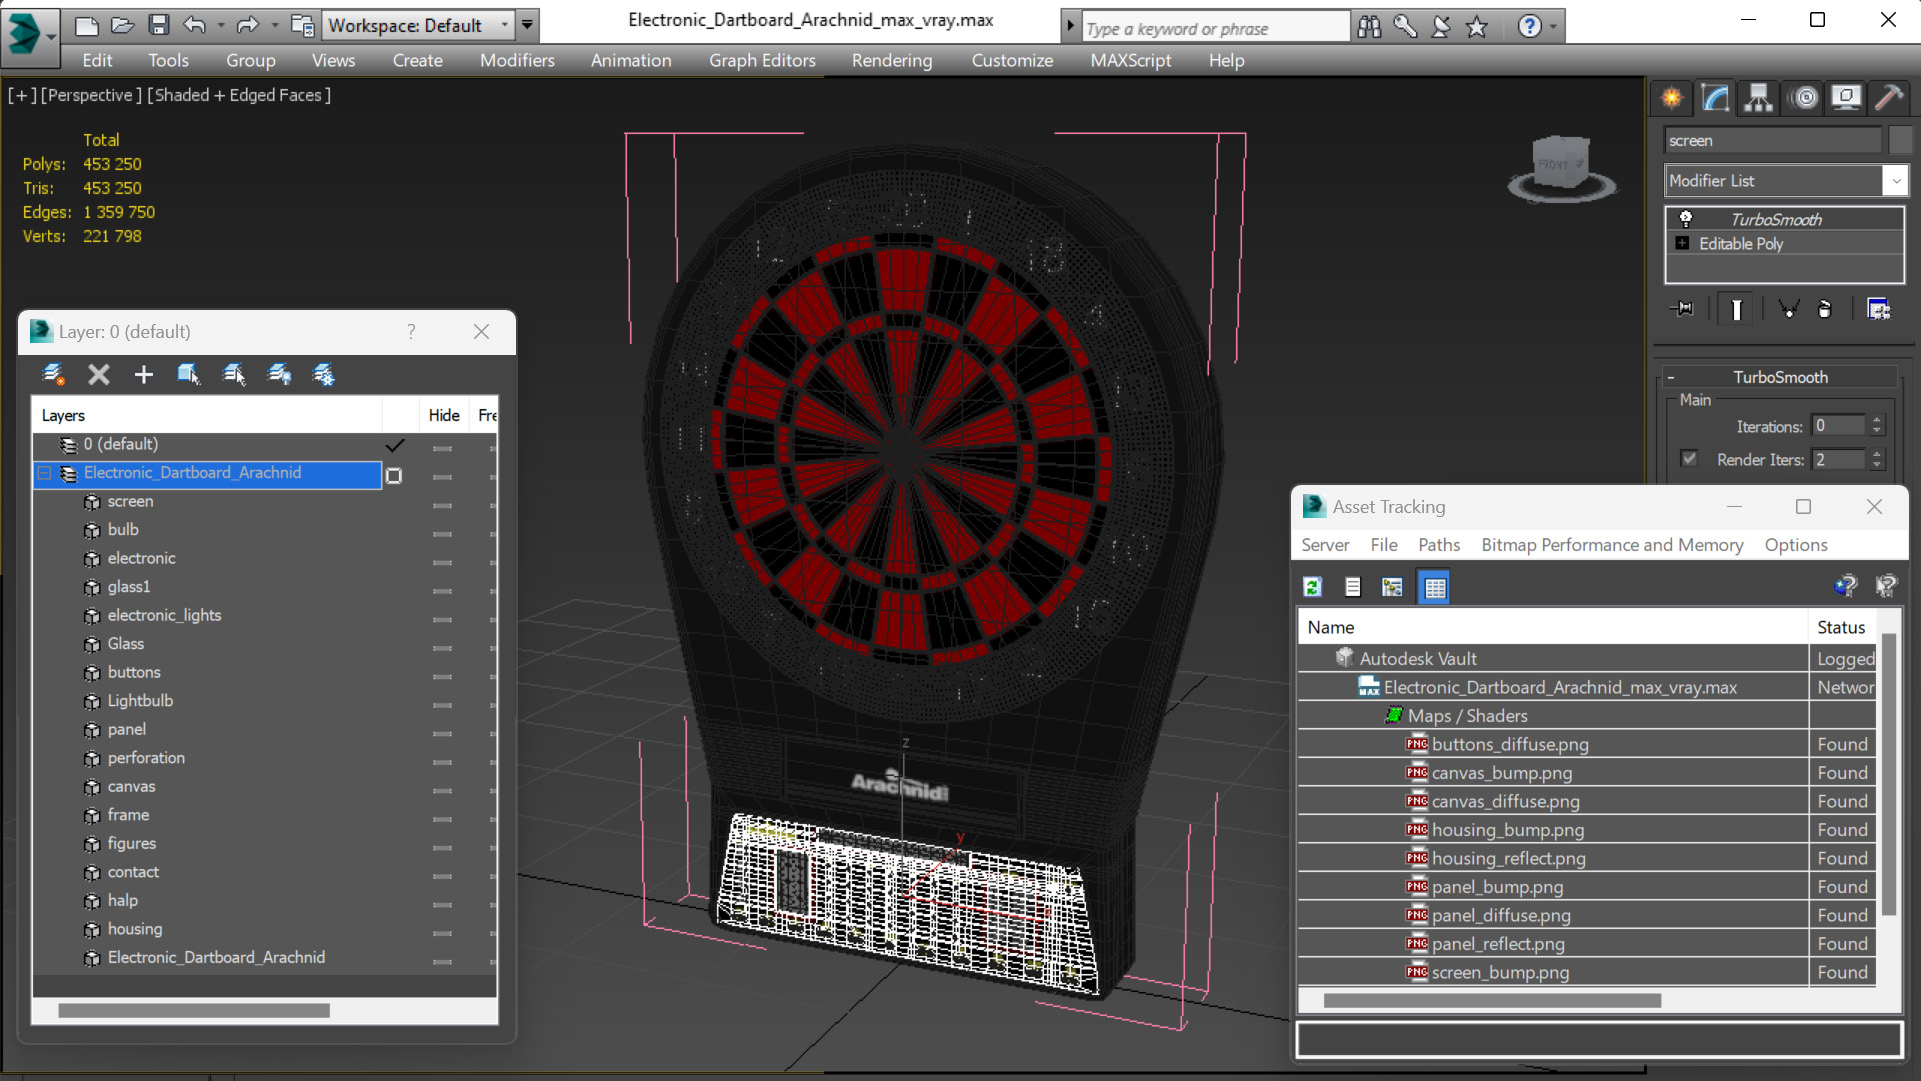Make the modifier unique

point(1788,309)
